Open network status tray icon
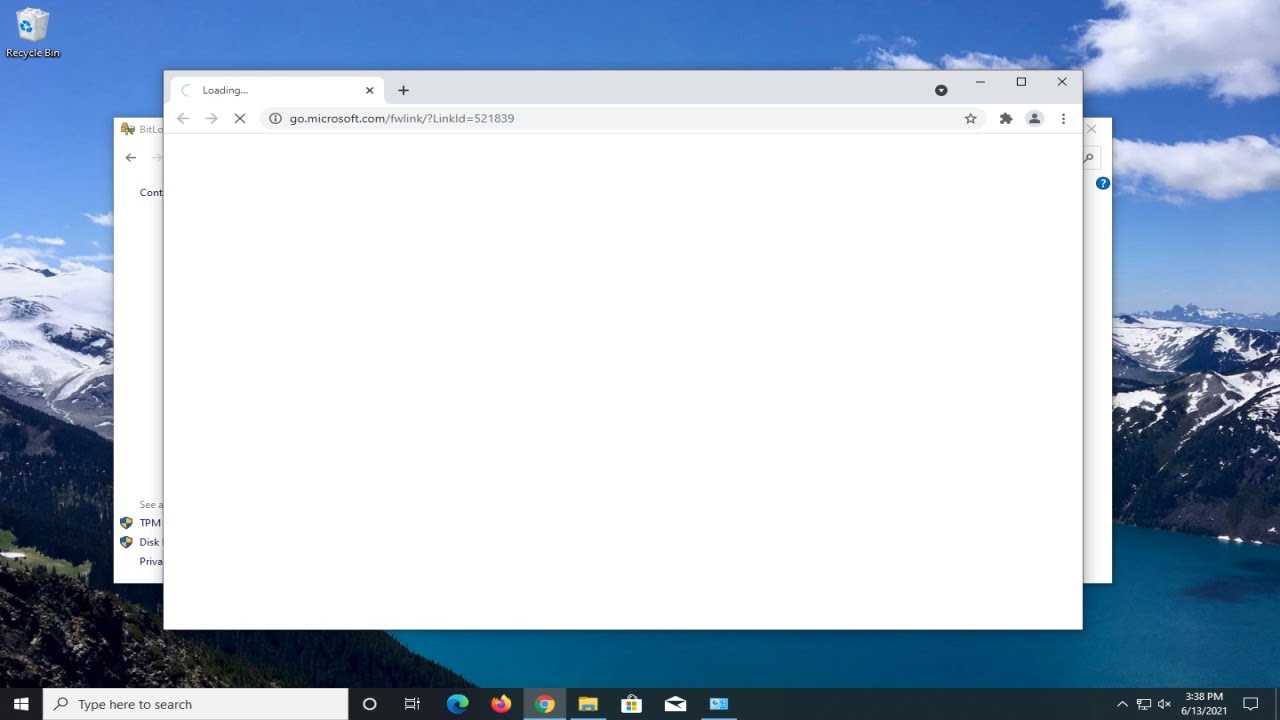Viewport: 1280px width, 720px height. pos(1144,704)
